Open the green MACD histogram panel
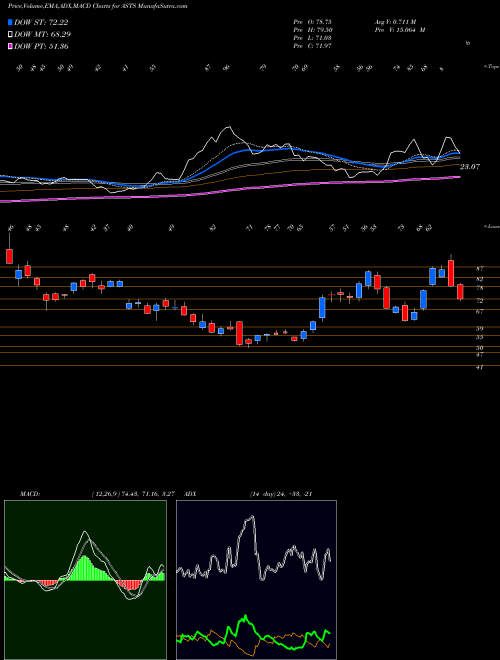 pos(85,580)
